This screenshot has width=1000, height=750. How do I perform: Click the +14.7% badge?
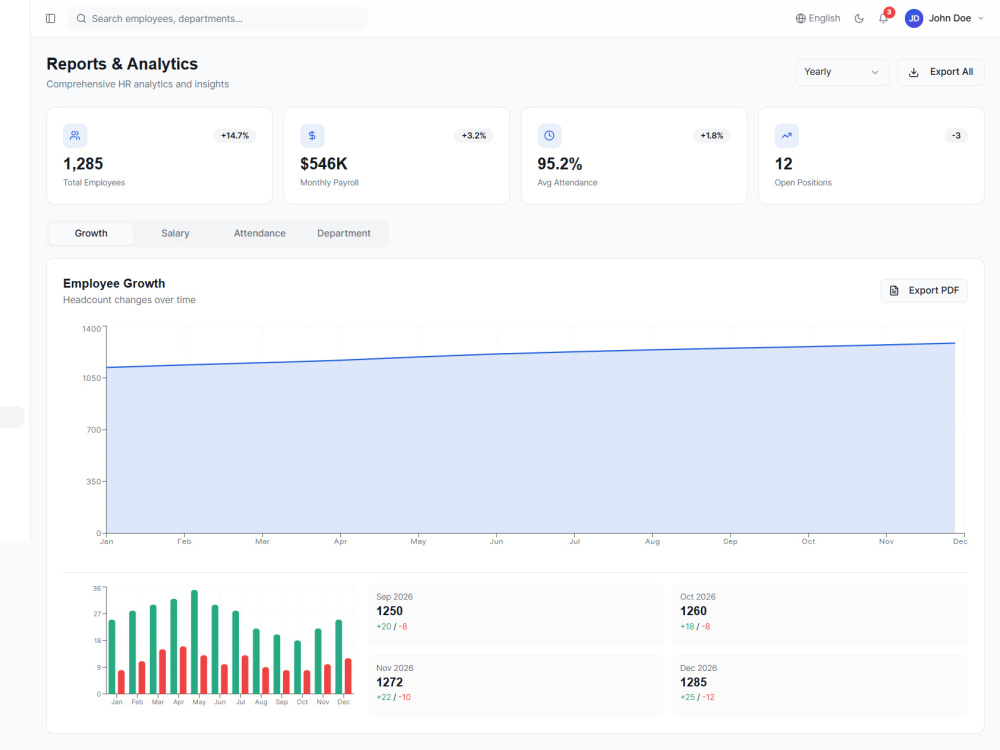235,135
